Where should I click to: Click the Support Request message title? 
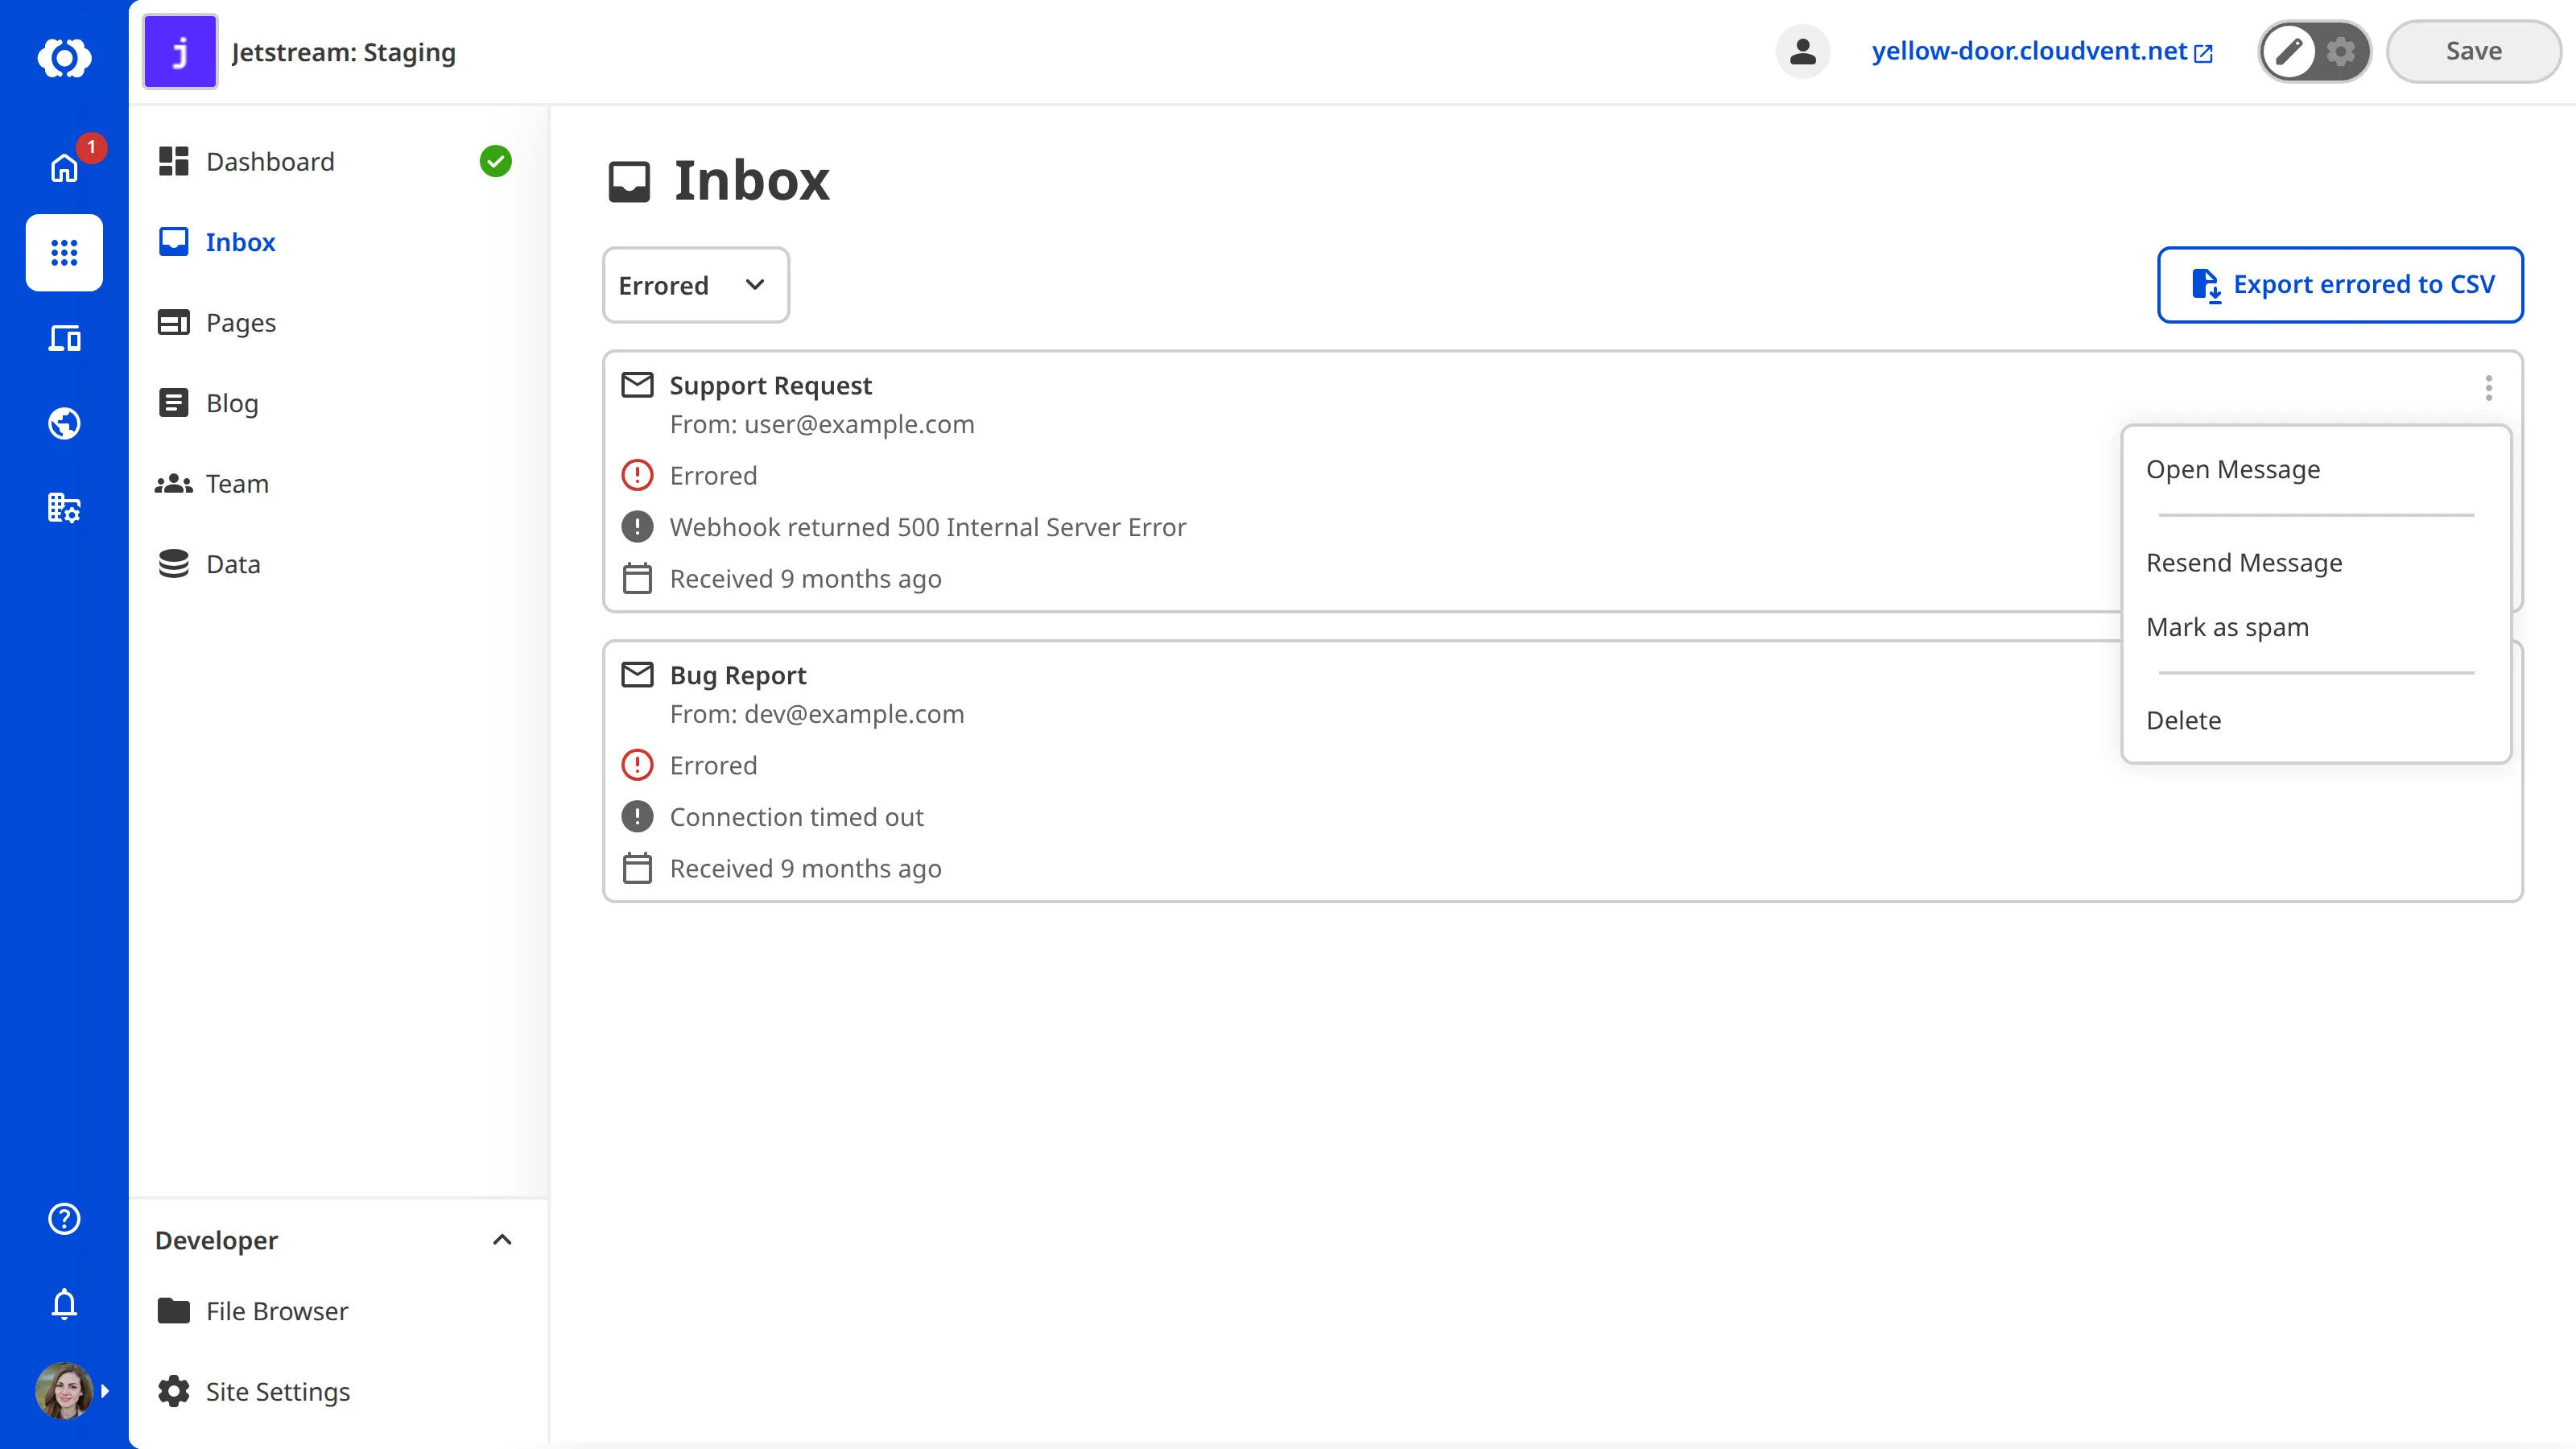770,385
